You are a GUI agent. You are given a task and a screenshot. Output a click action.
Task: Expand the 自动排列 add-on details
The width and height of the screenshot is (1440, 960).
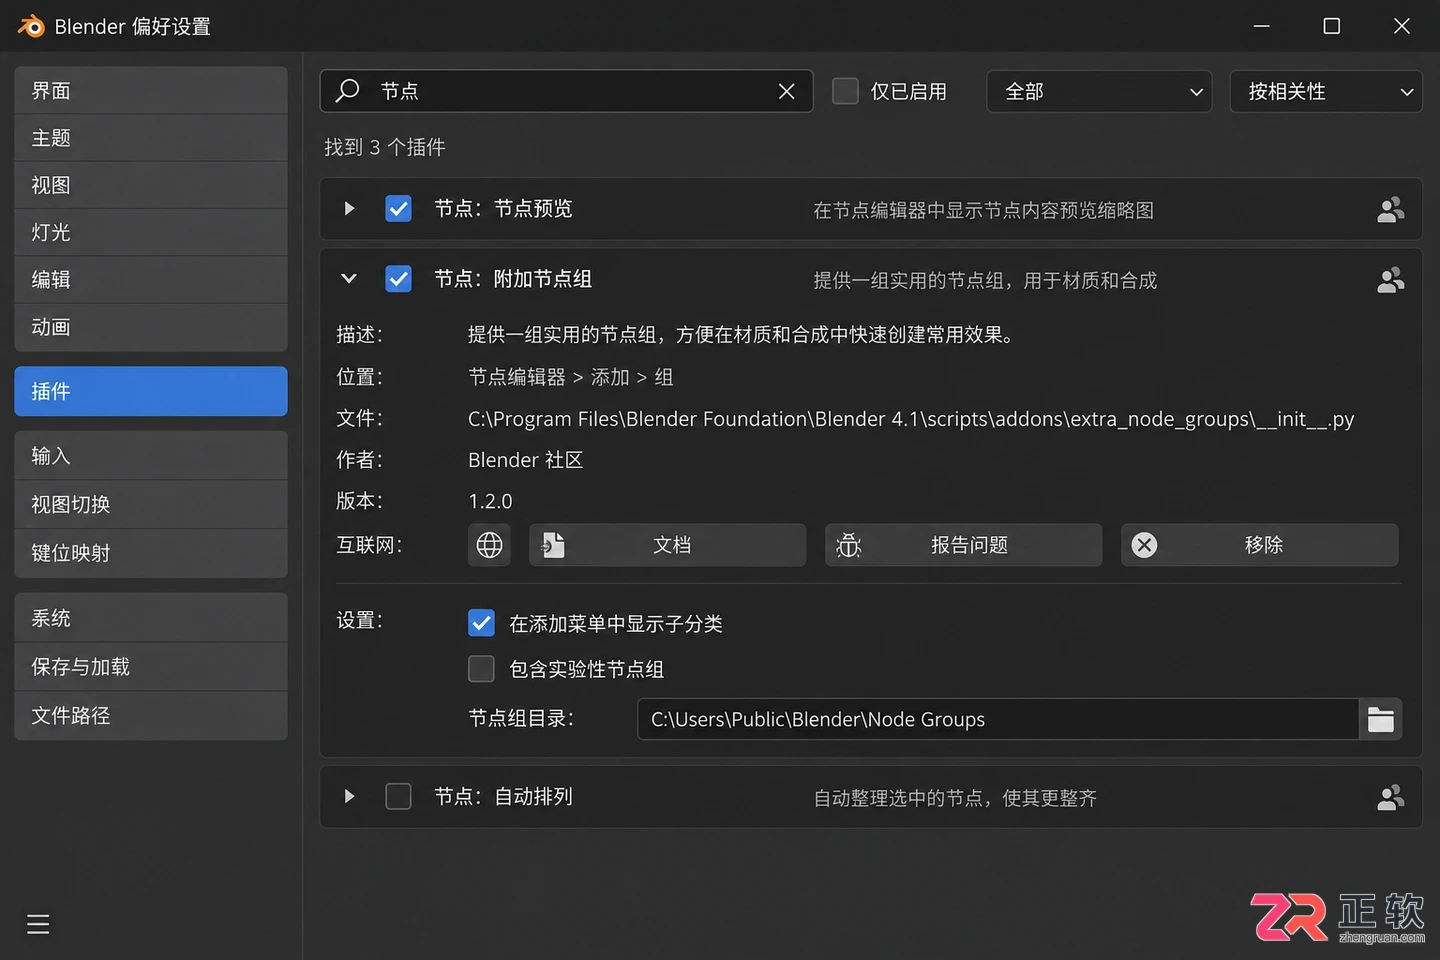(x=349, y=797)
